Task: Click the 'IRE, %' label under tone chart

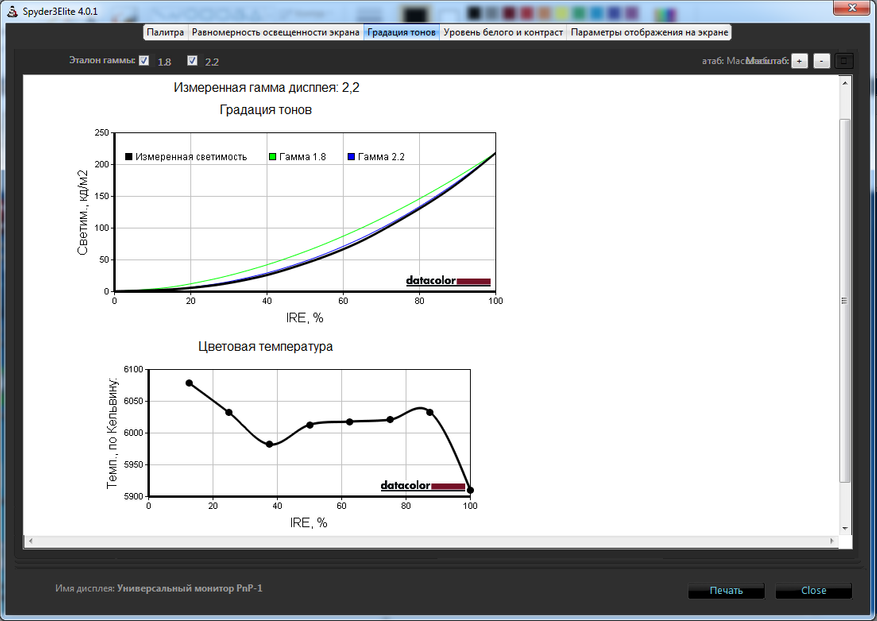Action: (305, 318)
